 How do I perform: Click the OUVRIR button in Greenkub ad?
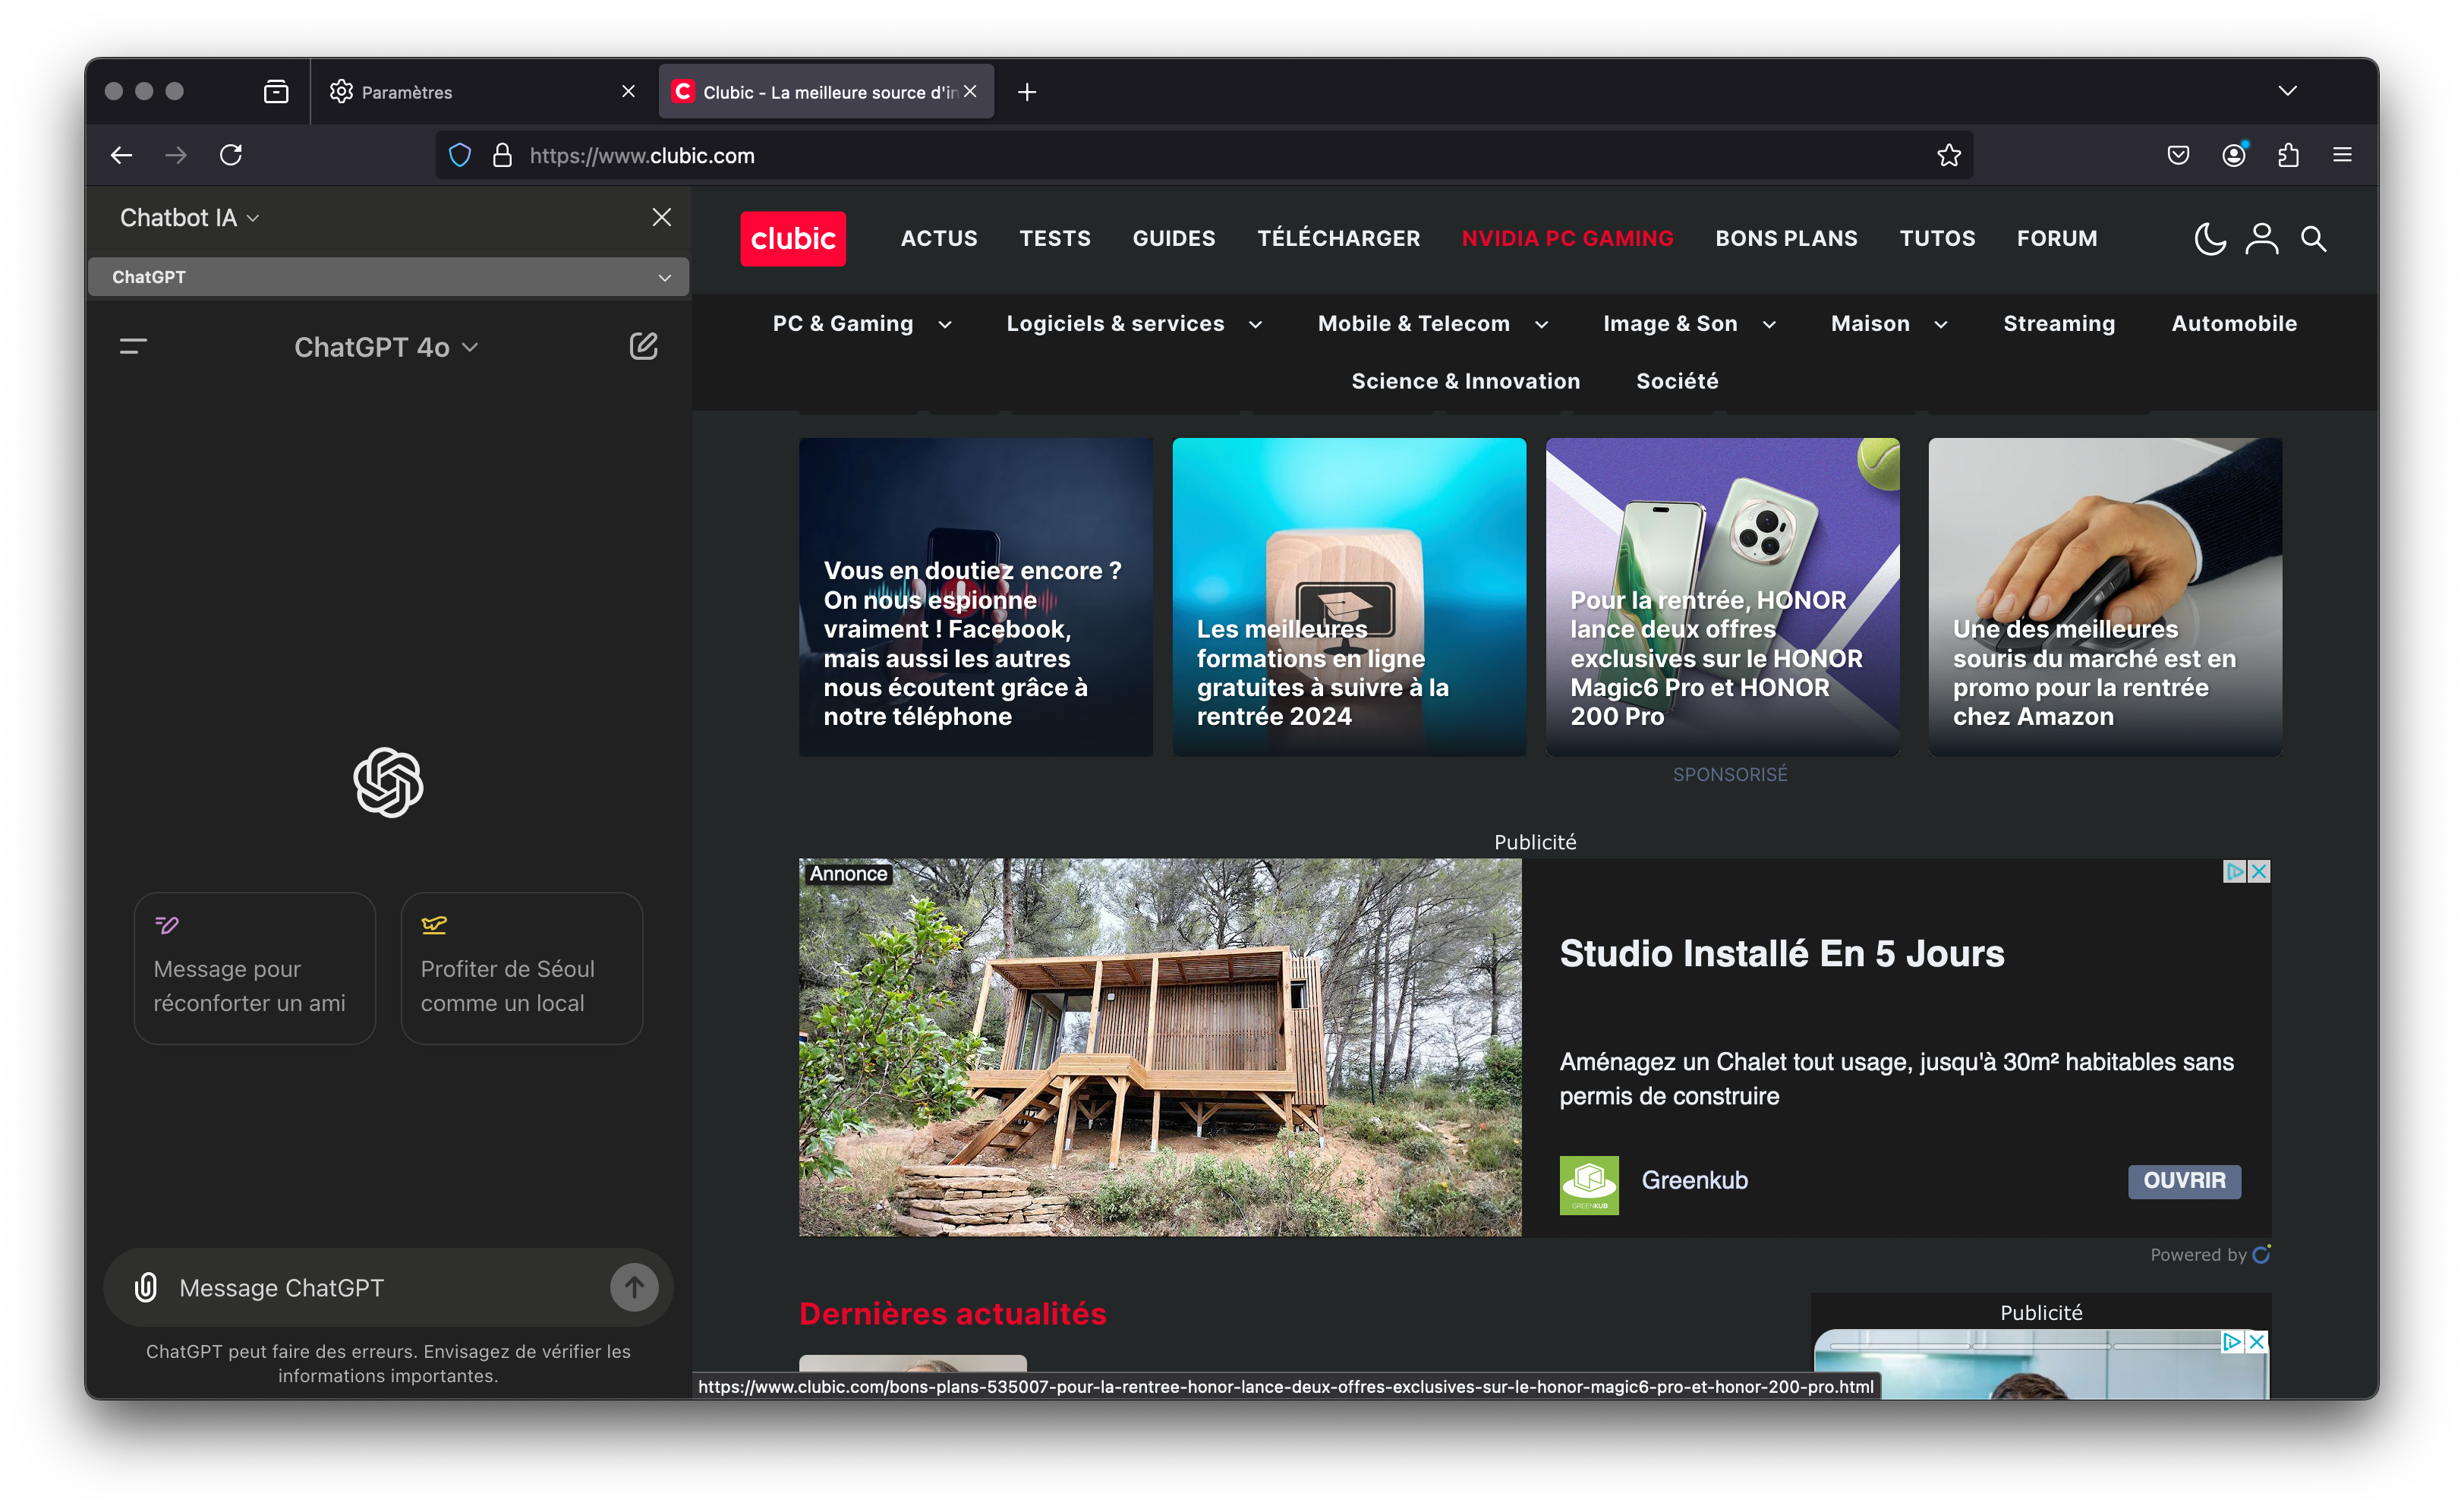click(x=2183, y=1180)
